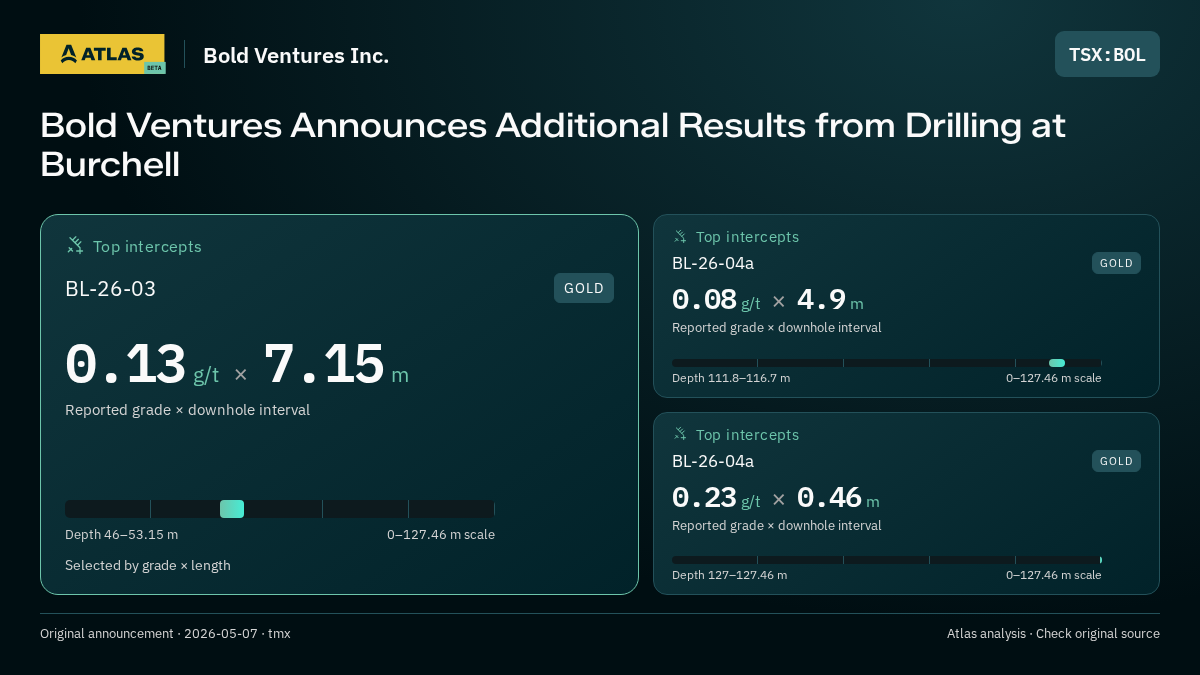The width and height of the screenshot is (1200, 675).
Task: Click 'Depth 46–53.15 m' label
Action: coord(121,534)
